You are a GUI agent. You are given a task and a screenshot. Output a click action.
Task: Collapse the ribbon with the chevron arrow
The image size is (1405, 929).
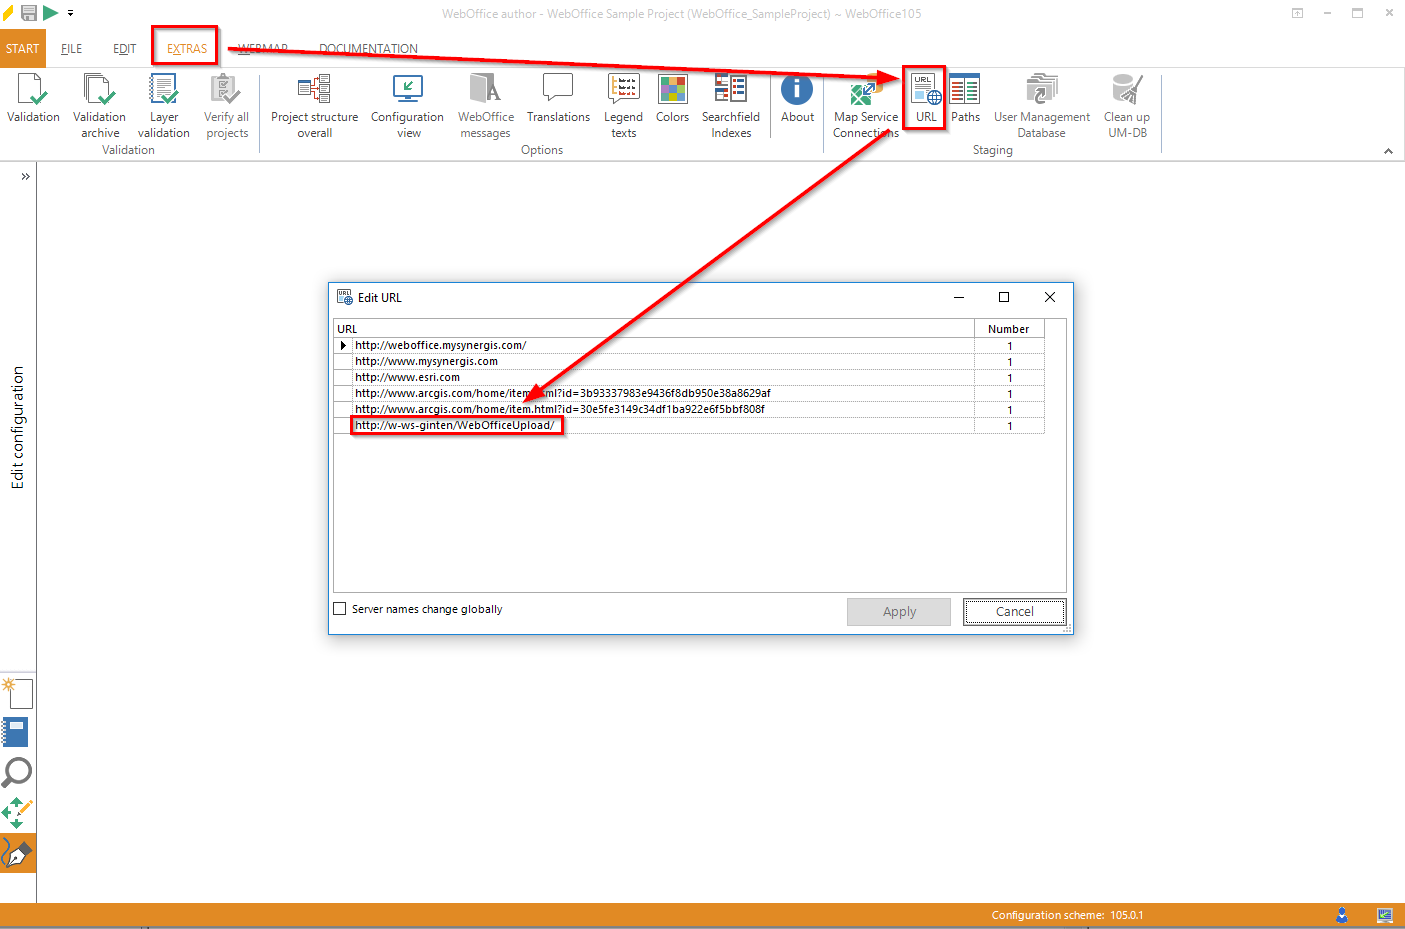(1388, 150)
